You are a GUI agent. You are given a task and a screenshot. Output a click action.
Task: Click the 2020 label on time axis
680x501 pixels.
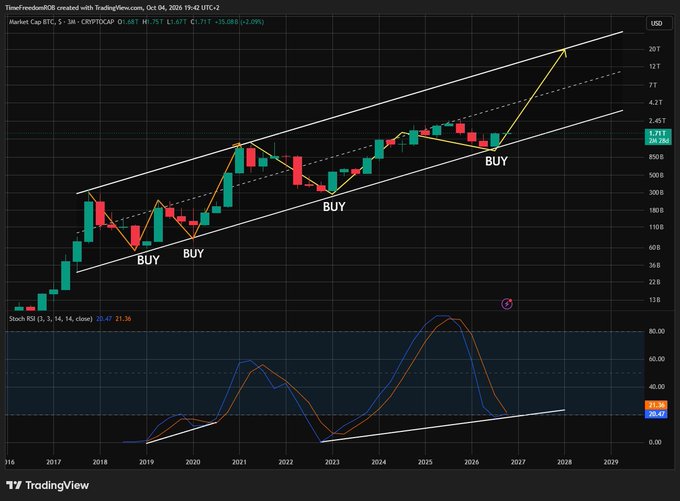(x=193, y=462)
